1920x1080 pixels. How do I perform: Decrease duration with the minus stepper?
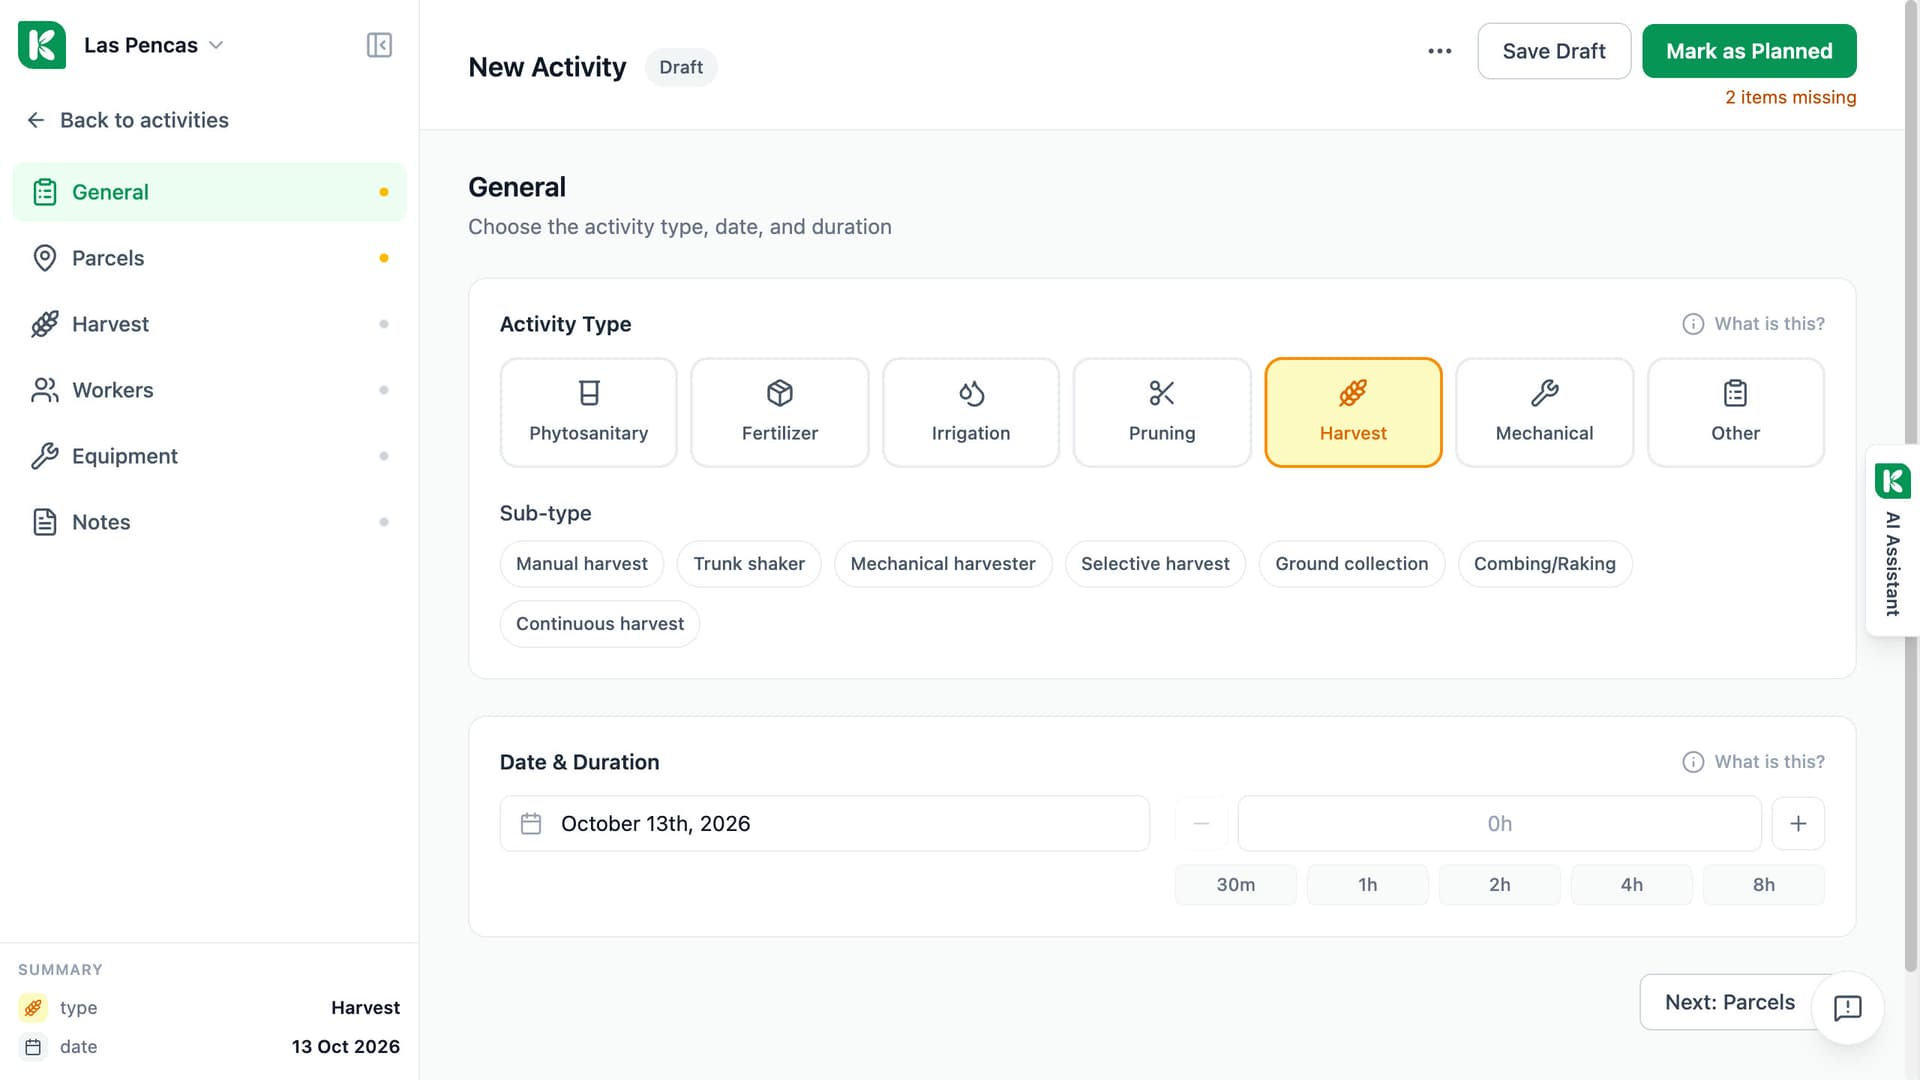click(1201, 824)
